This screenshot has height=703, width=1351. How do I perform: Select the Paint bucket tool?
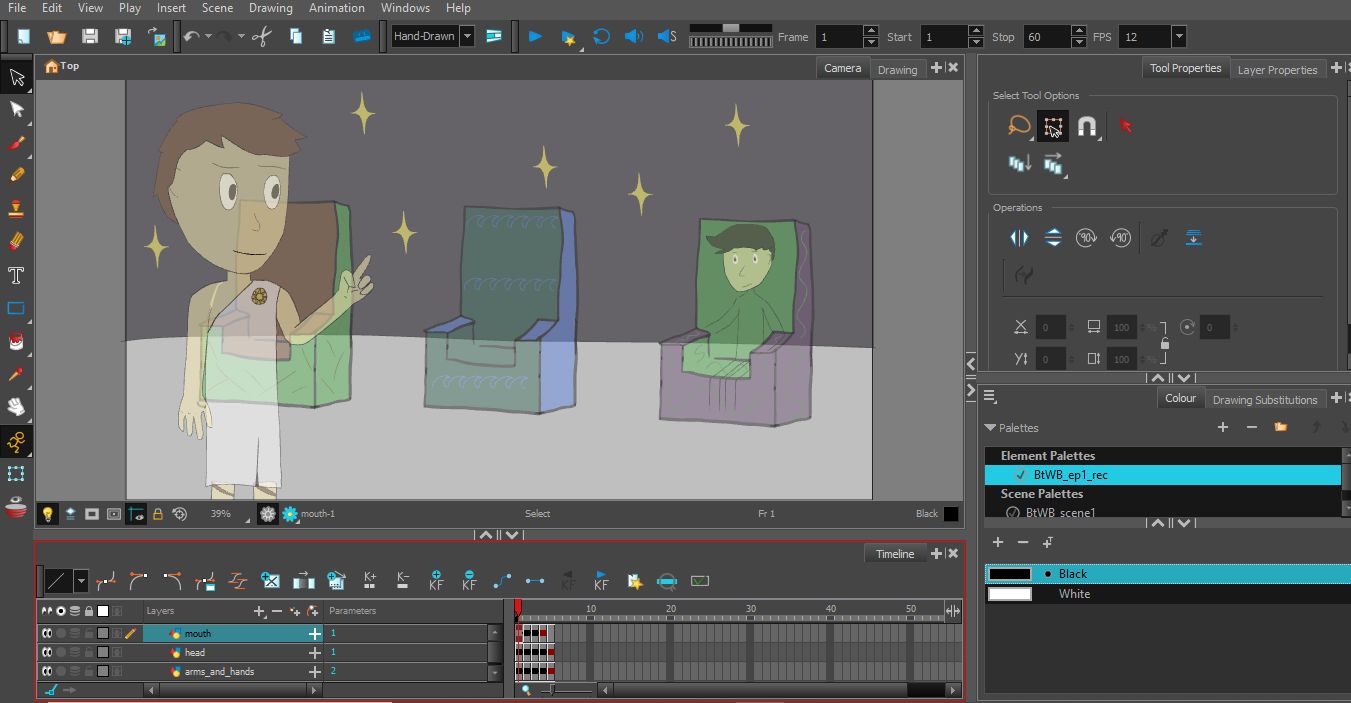click(16, 342)
